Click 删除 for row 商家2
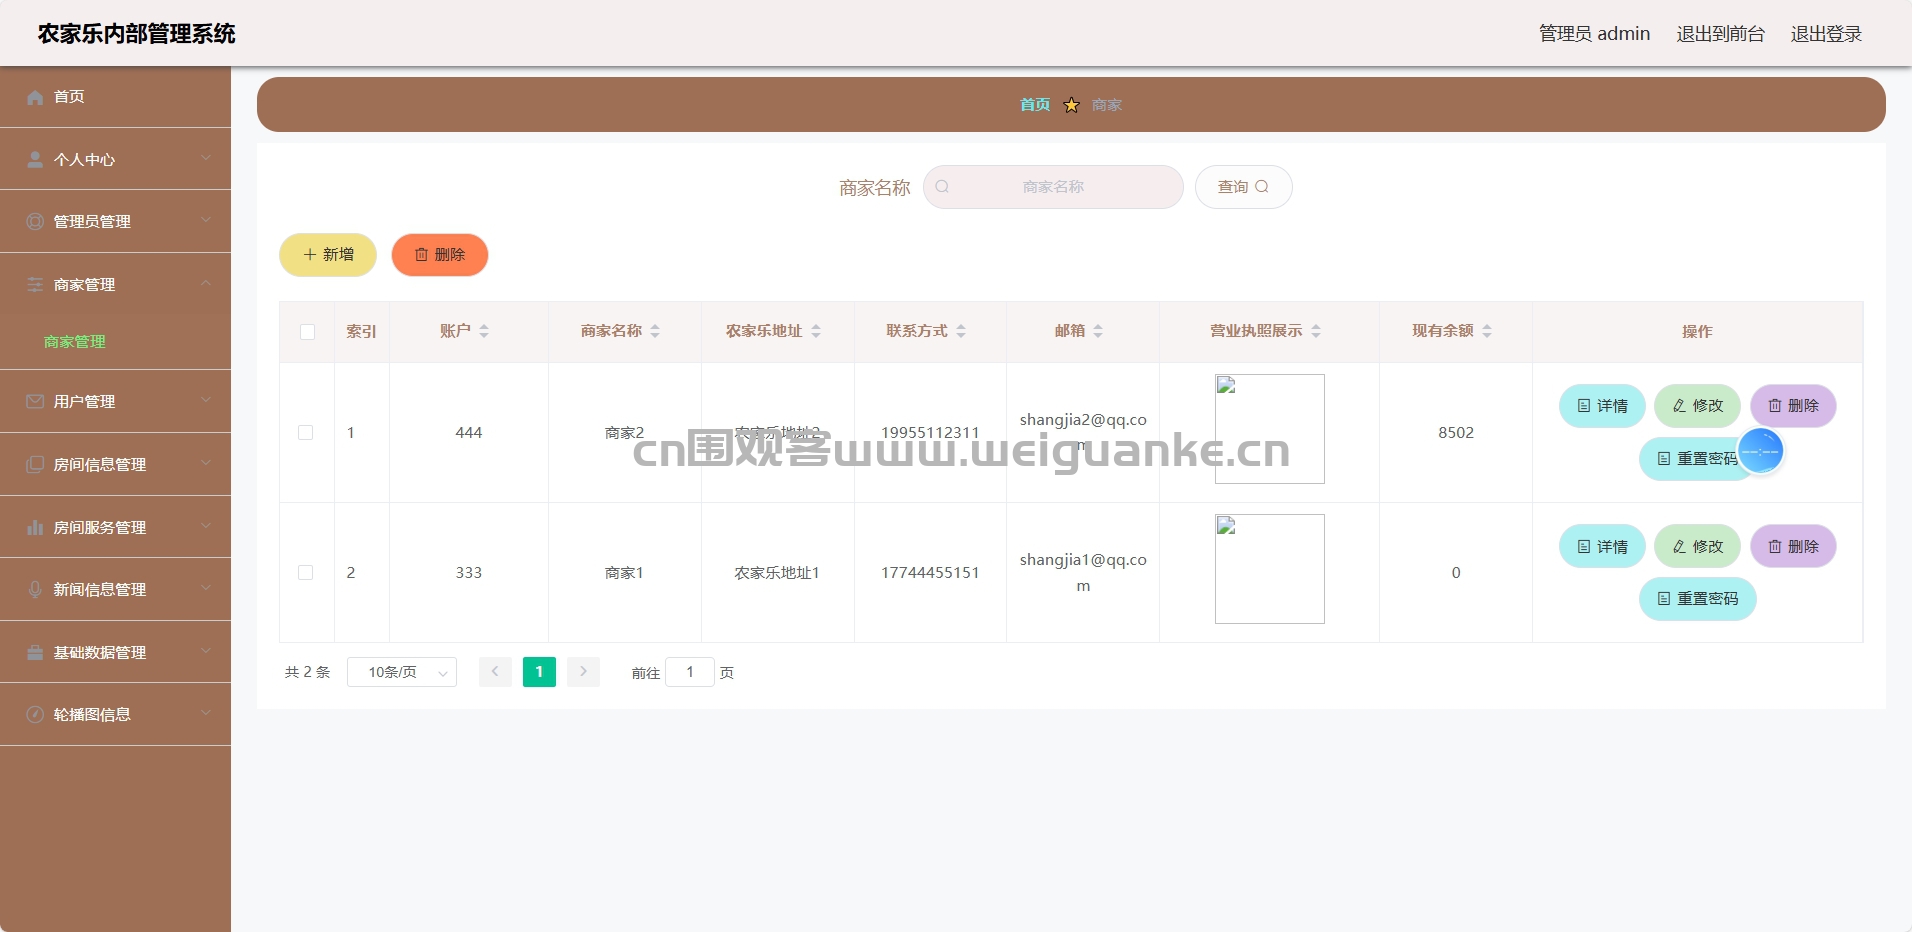Screen dimensions: 1912x932 point(1793,406)
